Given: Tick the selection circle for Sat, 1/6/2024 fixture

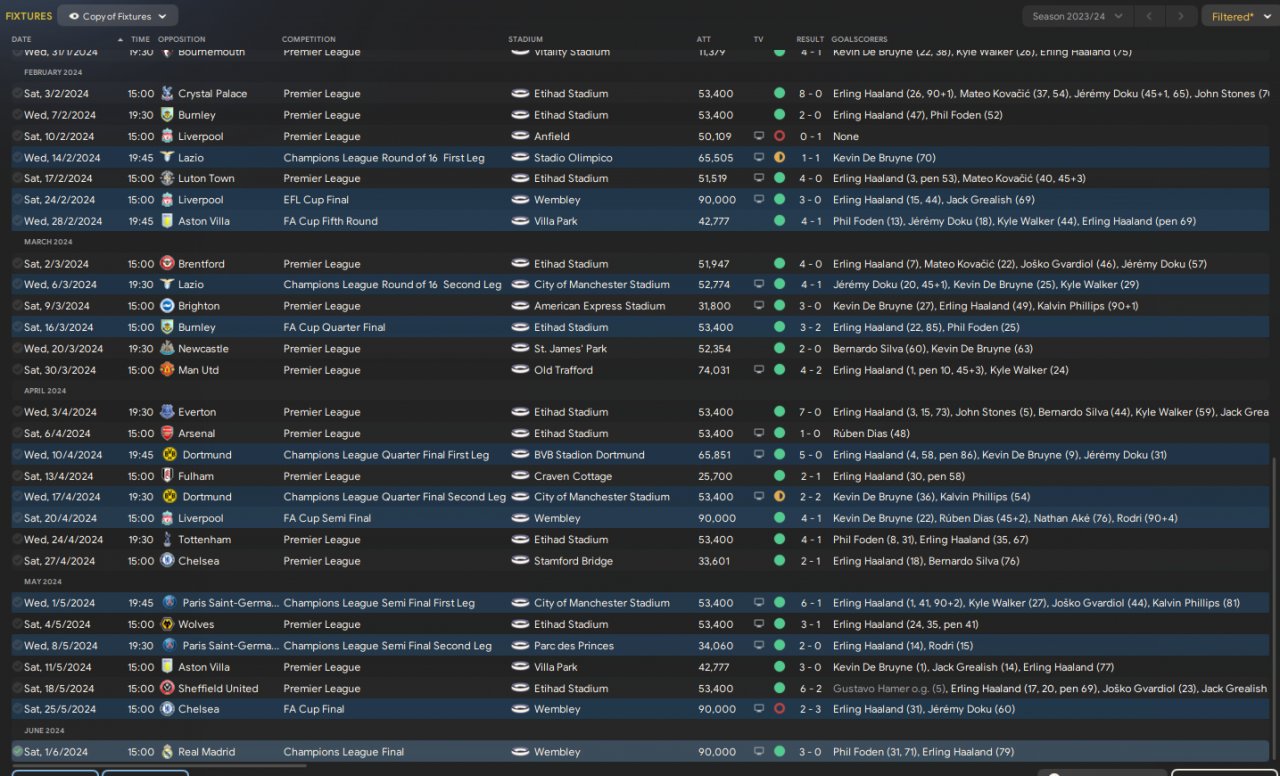Looking at the screenshot, I should [x=17, y=752].
